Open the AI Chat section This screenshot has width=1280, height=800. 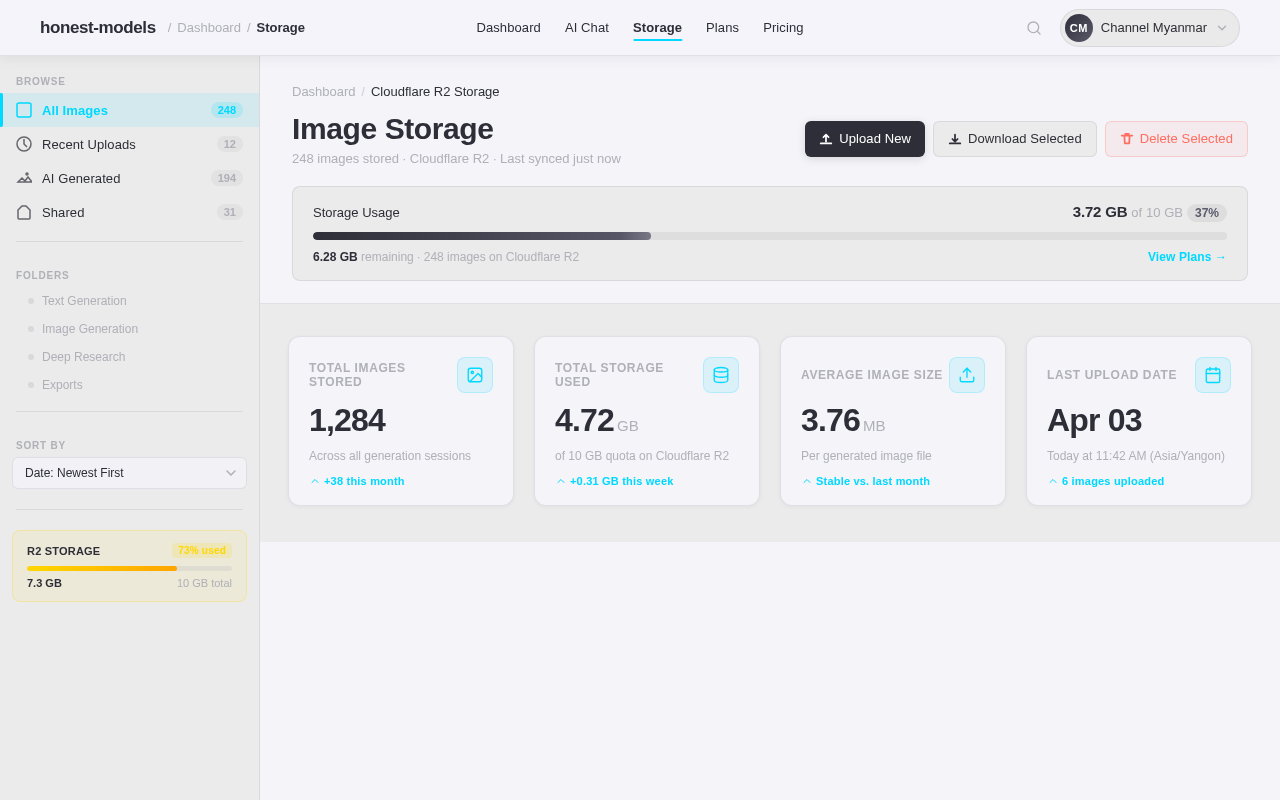(587, 27)
